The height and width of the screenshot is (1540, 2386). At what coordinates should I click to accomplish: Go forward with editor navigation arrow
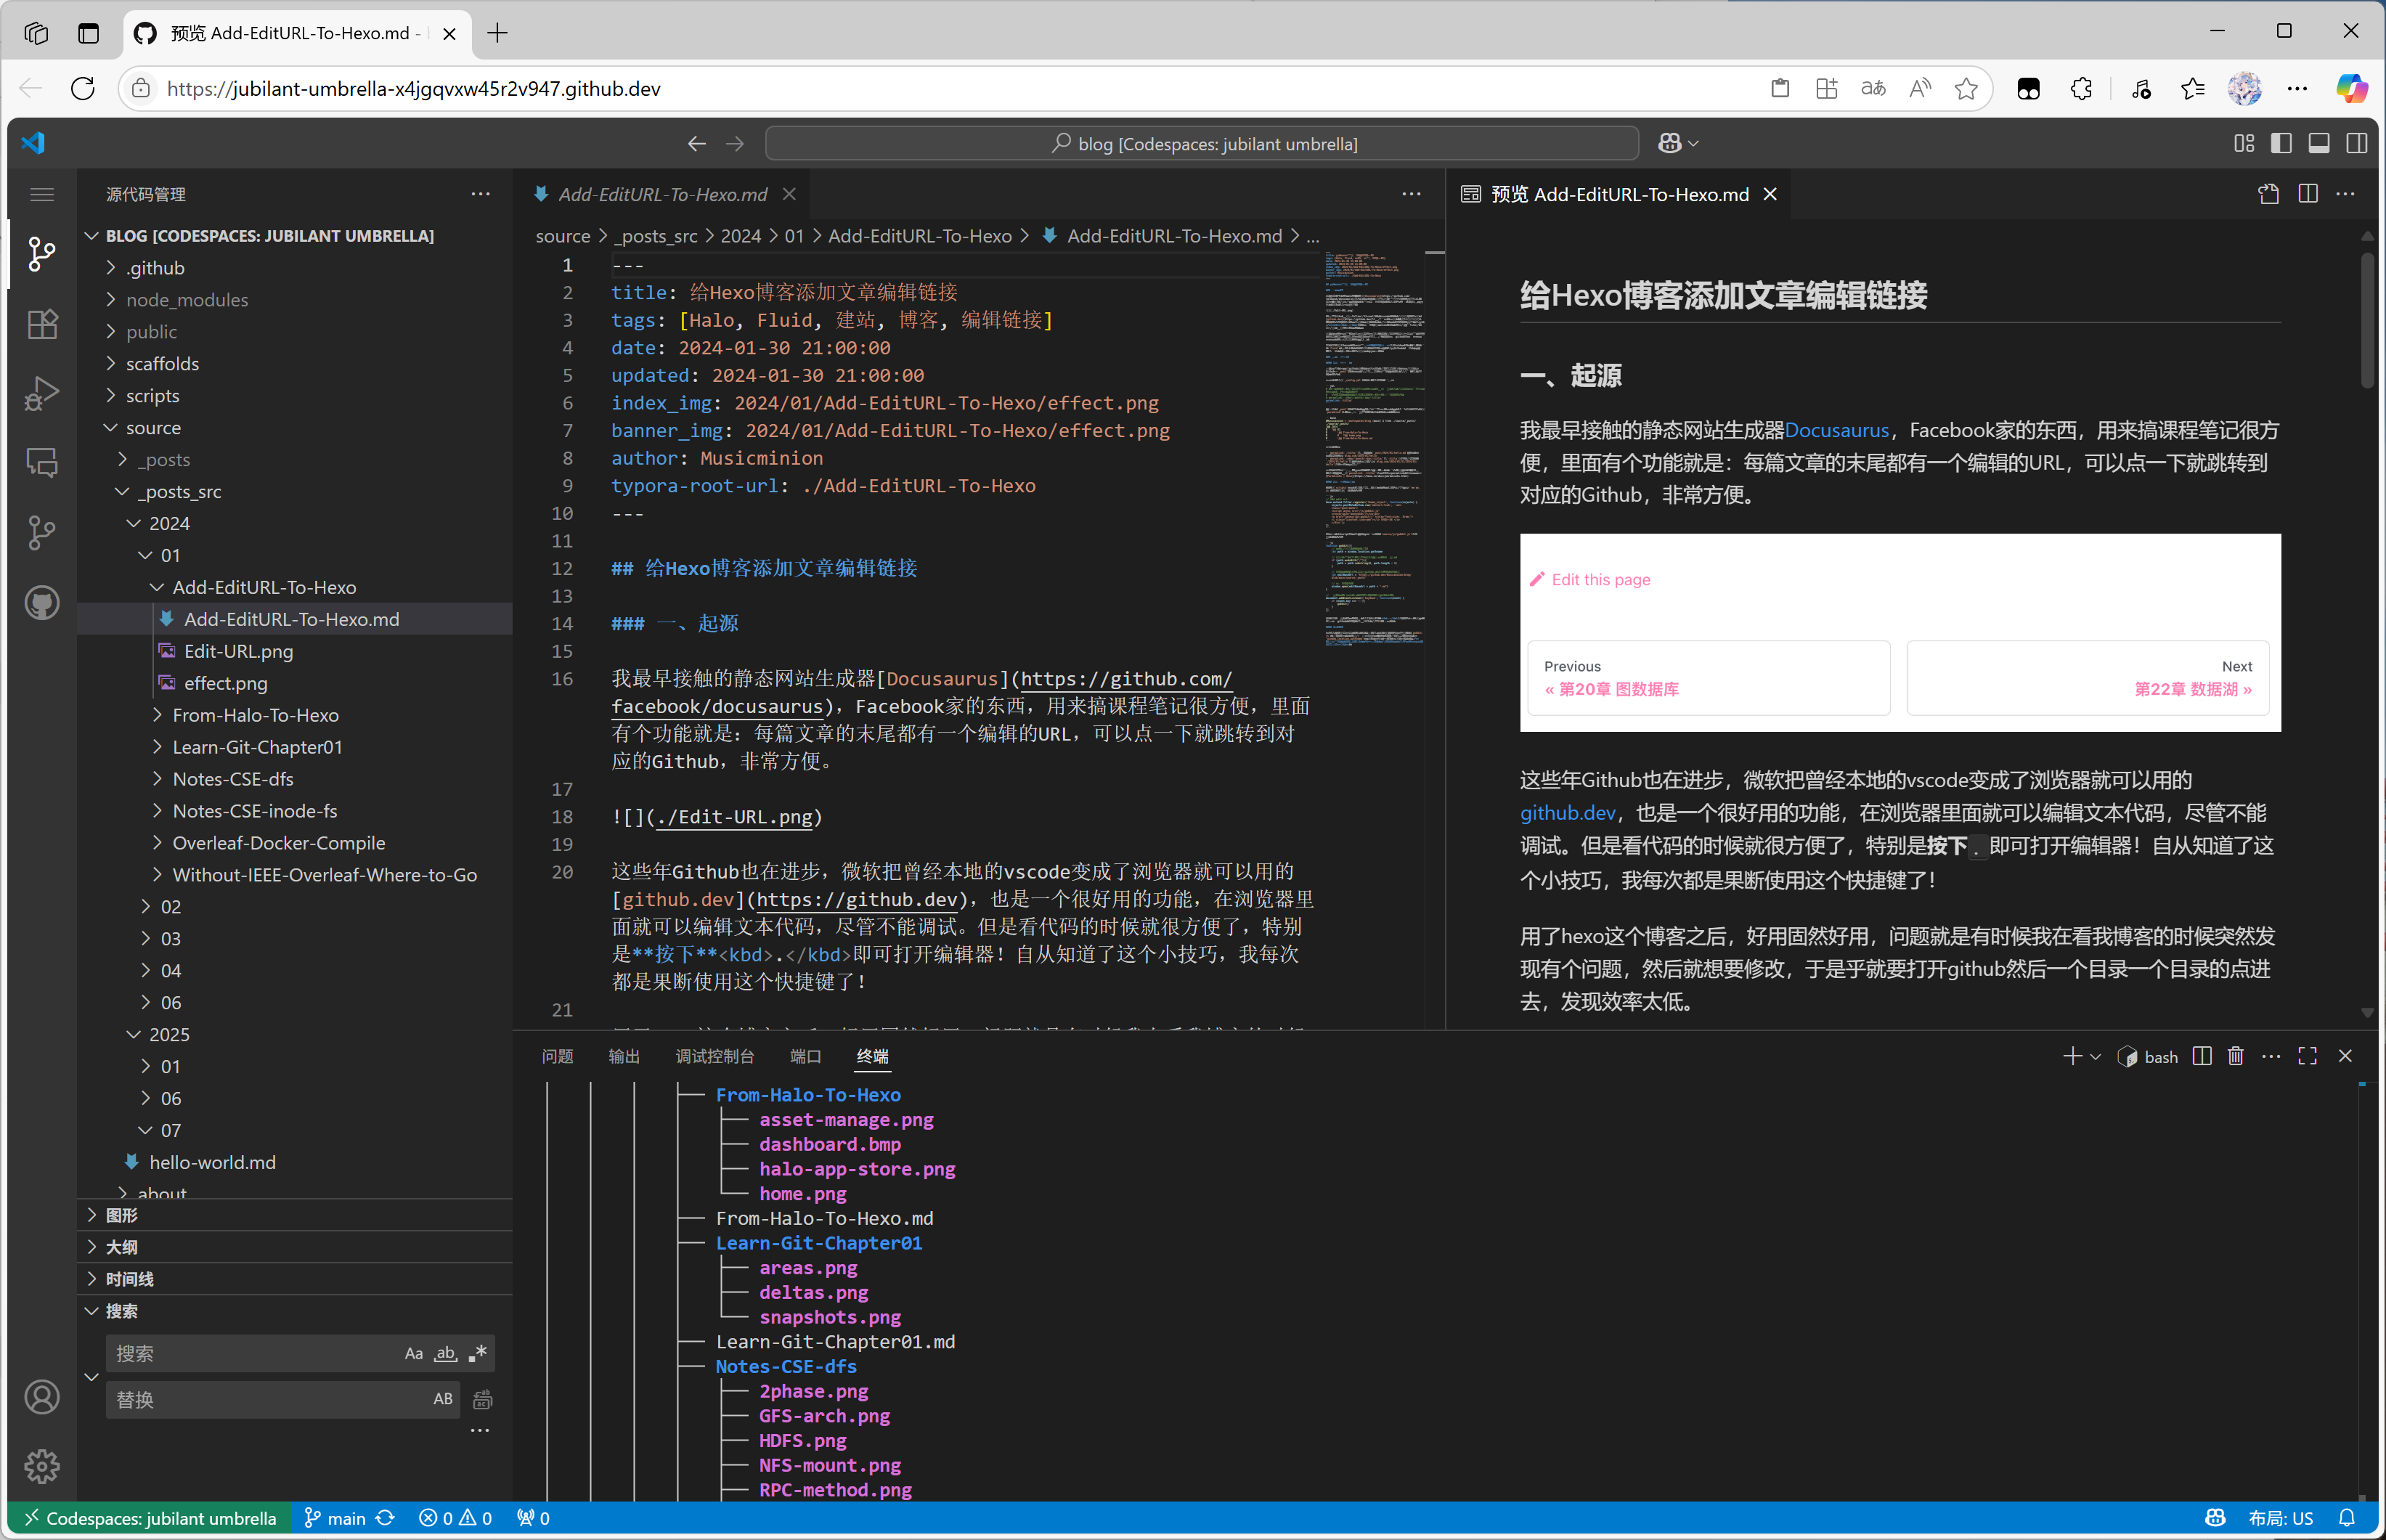click(735, 143)
